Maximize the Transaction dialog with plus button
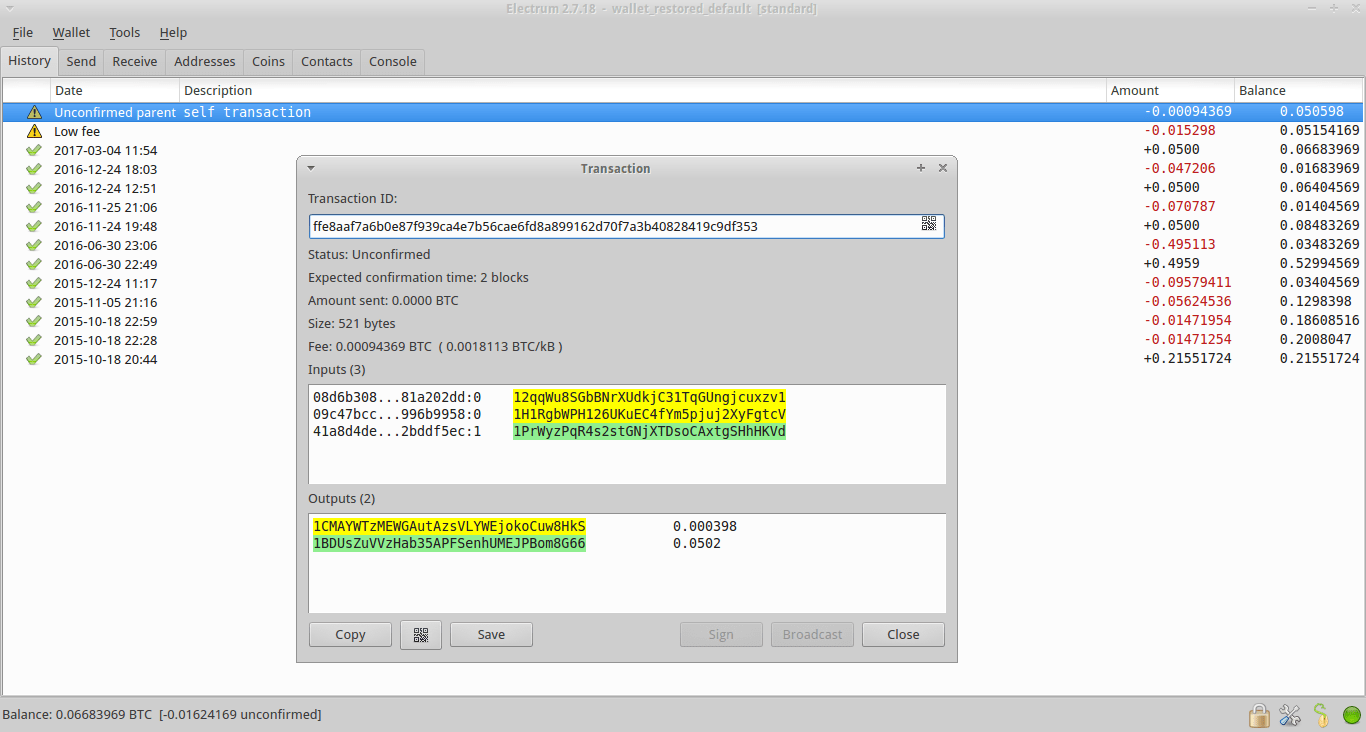Image resolution: width=1366 pixels, height=732 pixels. (921, 168)
